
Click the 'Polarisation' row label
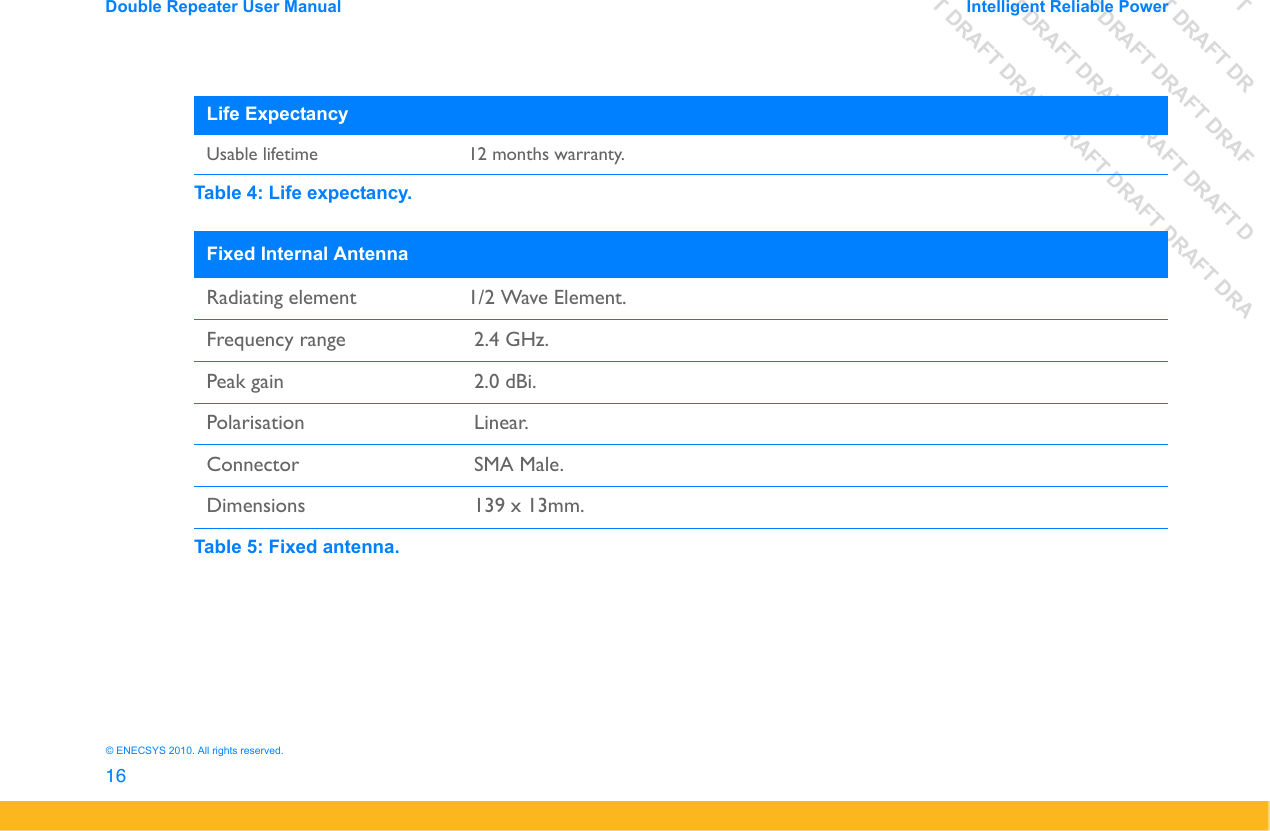[255, 423]
